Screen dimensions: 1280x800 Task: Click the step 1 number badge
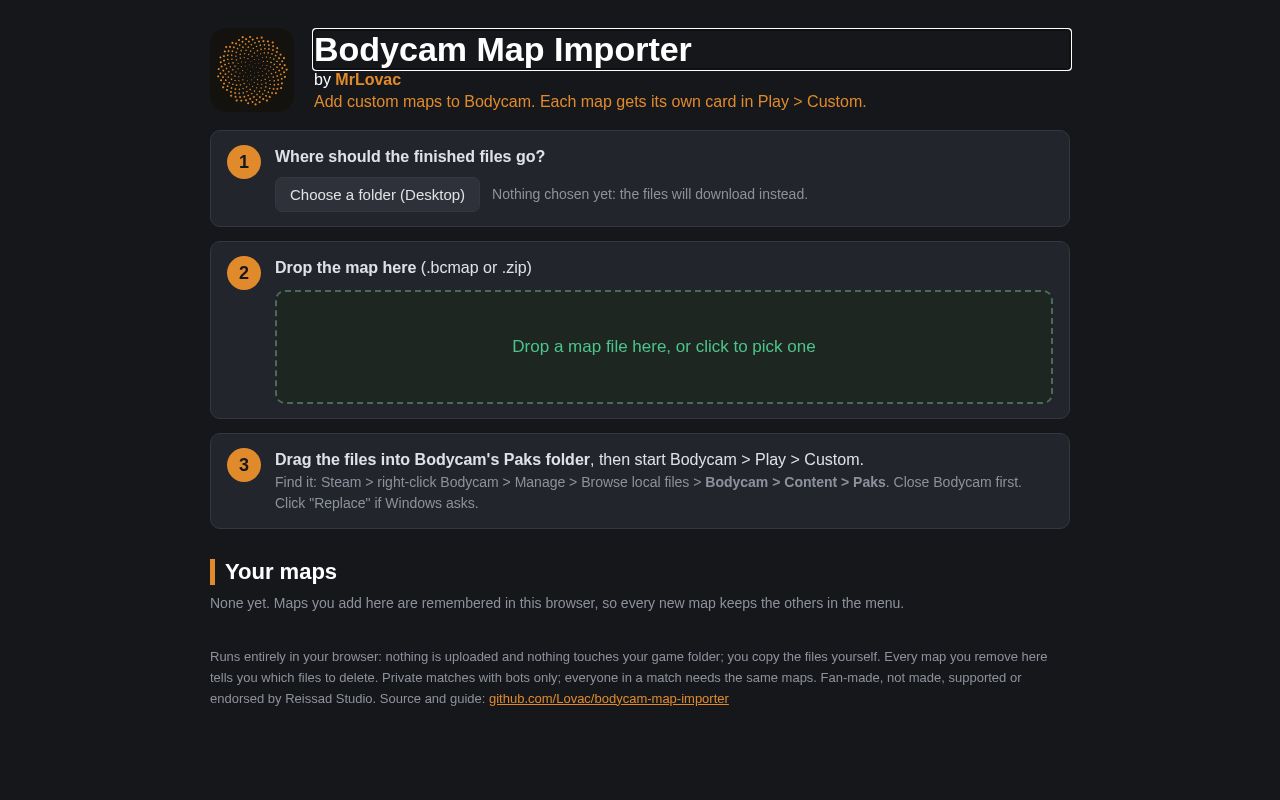pos(244,162)
